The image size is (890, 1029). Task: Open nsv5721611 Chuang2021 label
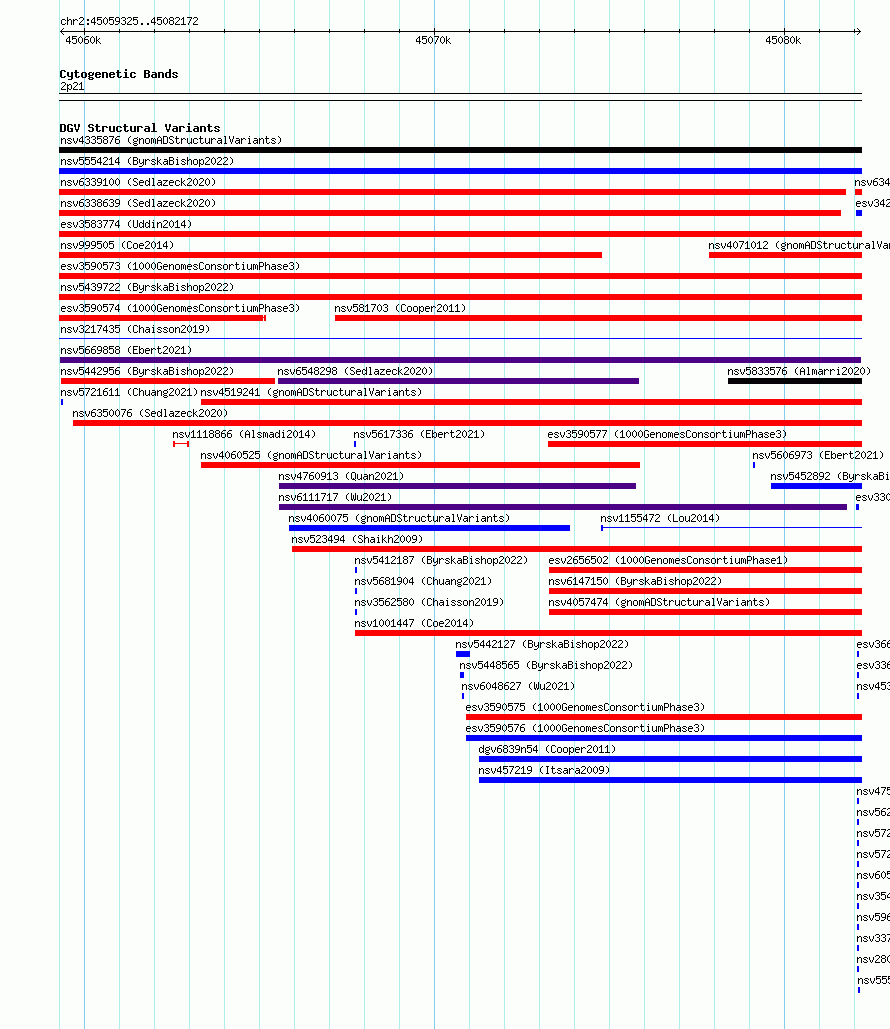[x=129, y=392]
